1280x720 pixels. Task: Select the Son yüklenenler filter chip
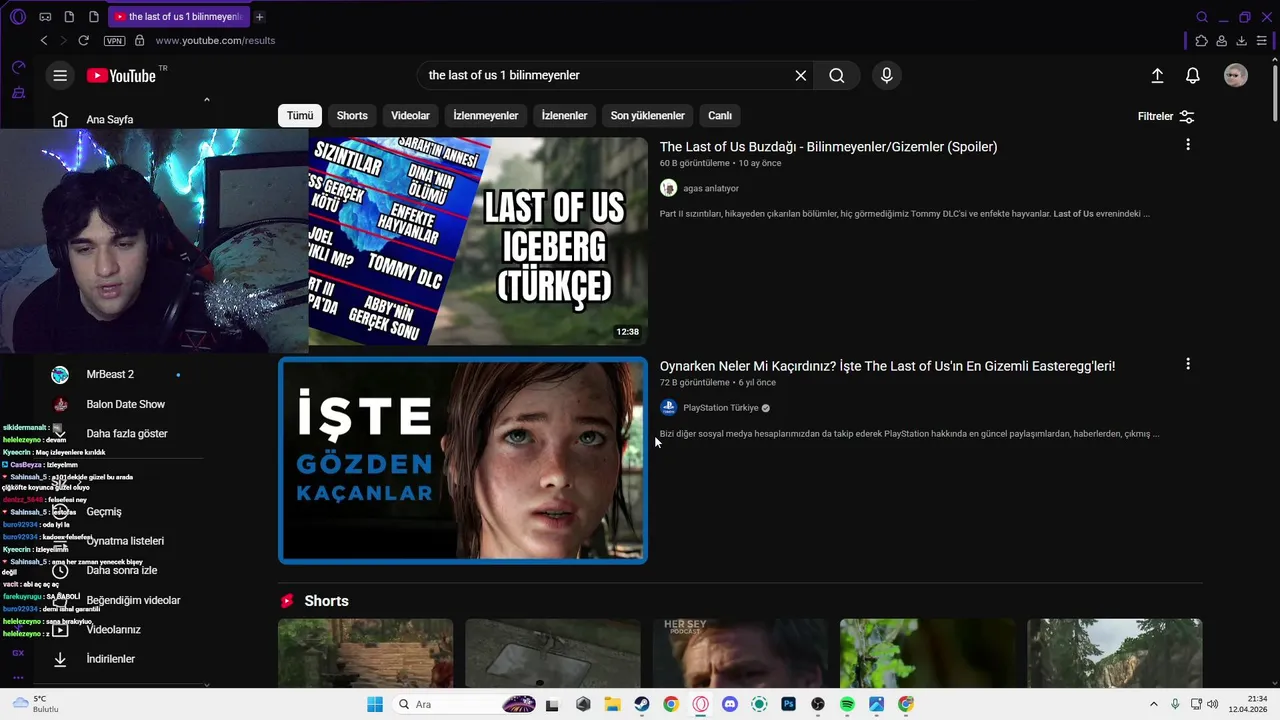tap(648, 116)
